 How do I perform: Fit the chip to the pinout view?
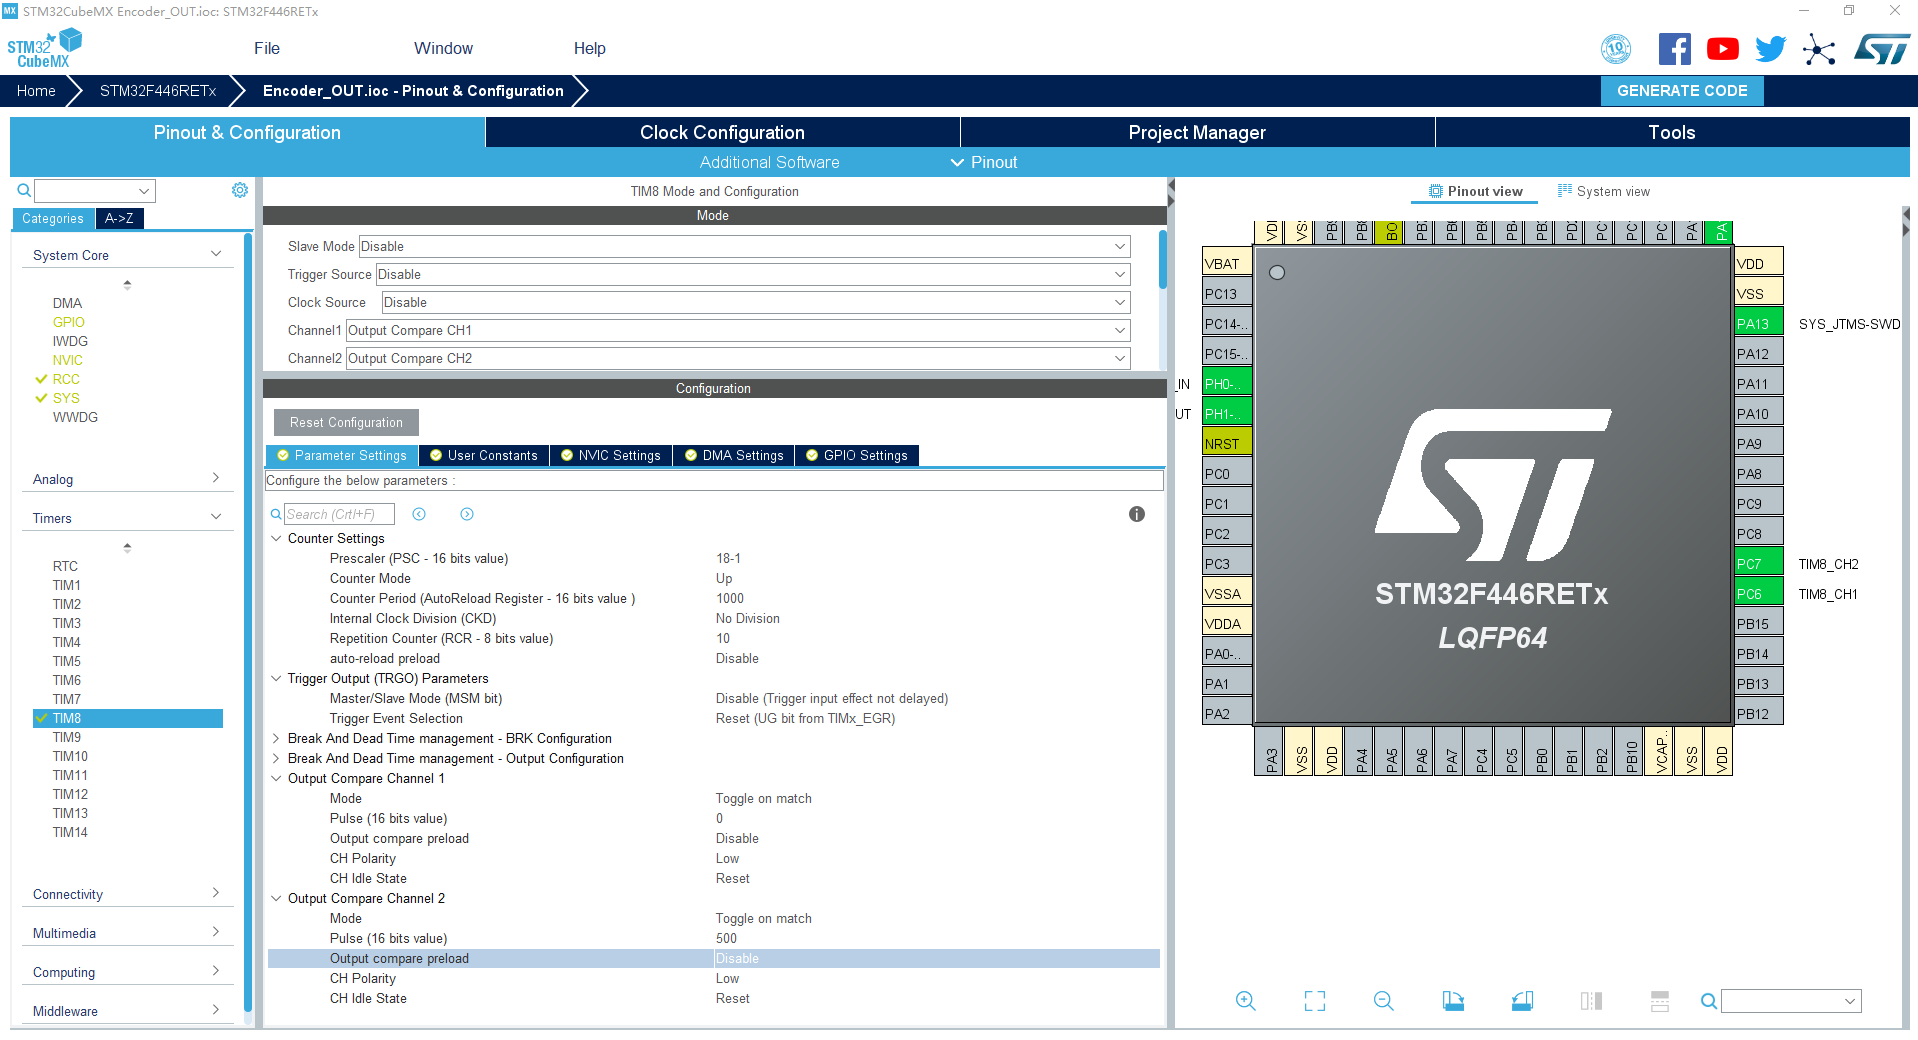[x=1315, y=1001]
